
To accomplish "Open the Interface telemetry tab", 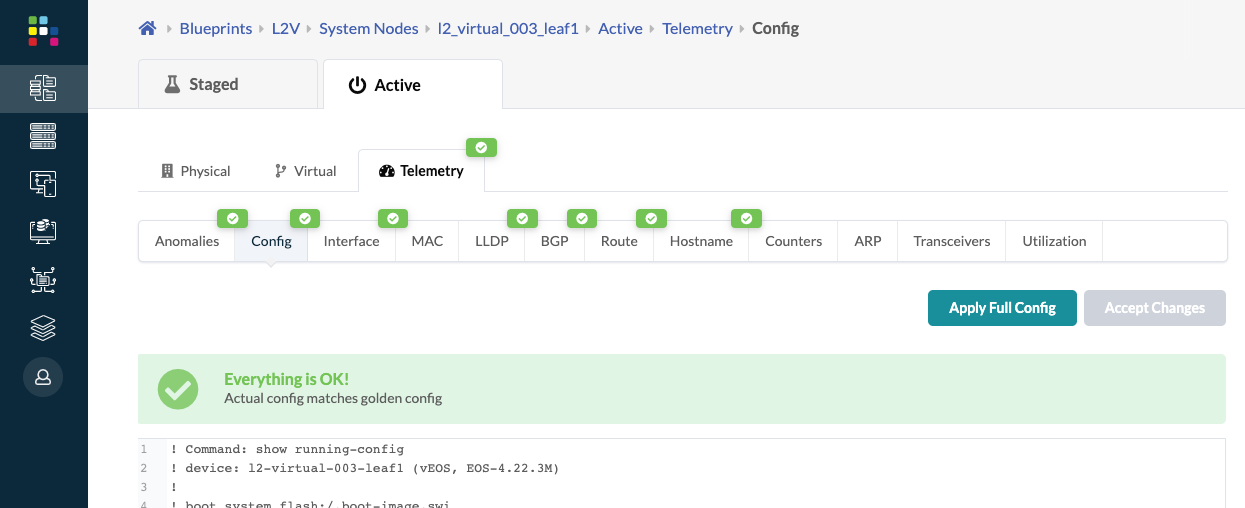I will click(x=351, y=241).
